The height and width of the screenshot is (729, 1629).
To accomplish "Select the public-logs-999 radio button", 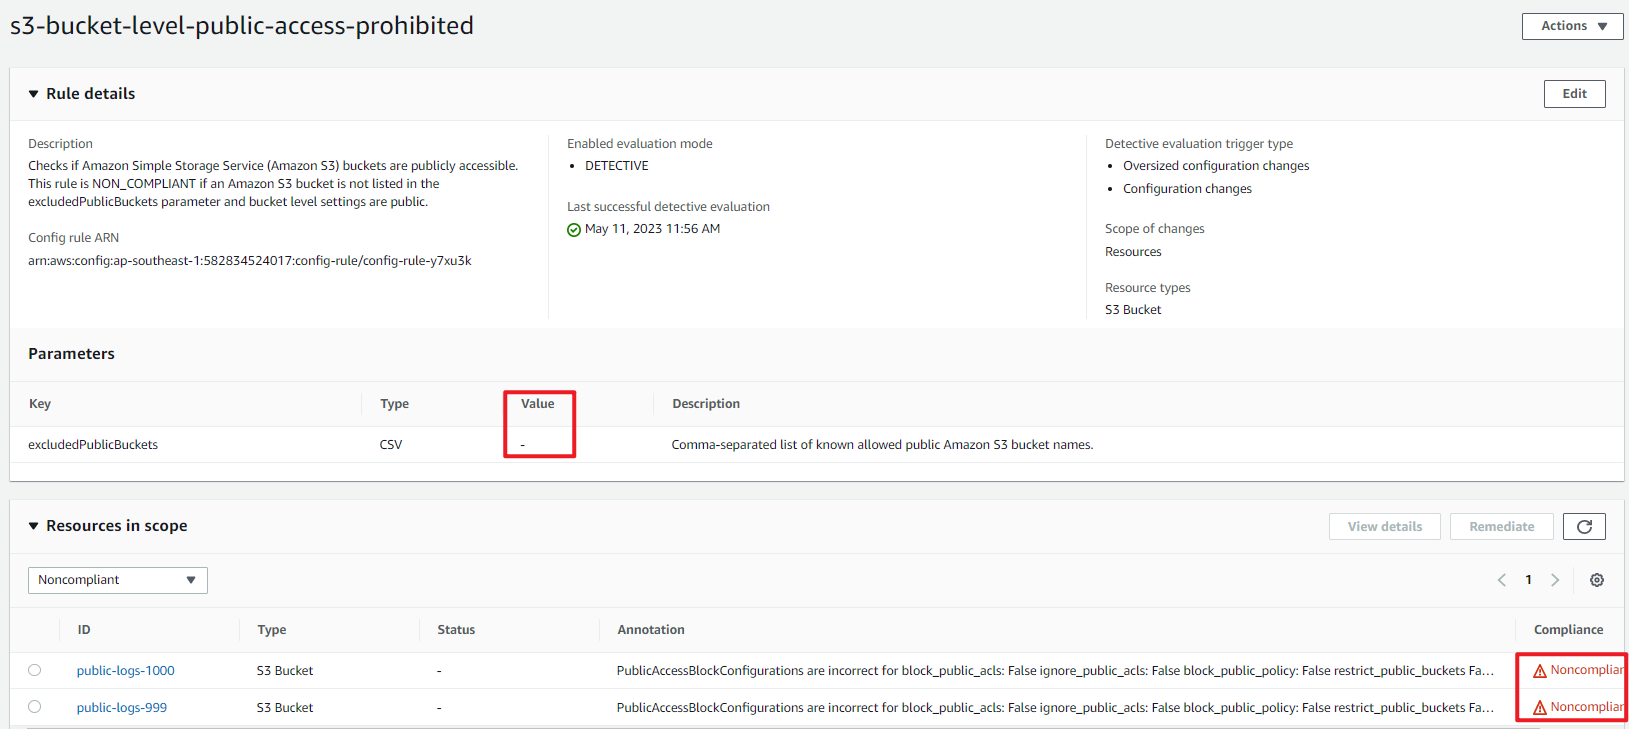I will (x=35, y=707).
